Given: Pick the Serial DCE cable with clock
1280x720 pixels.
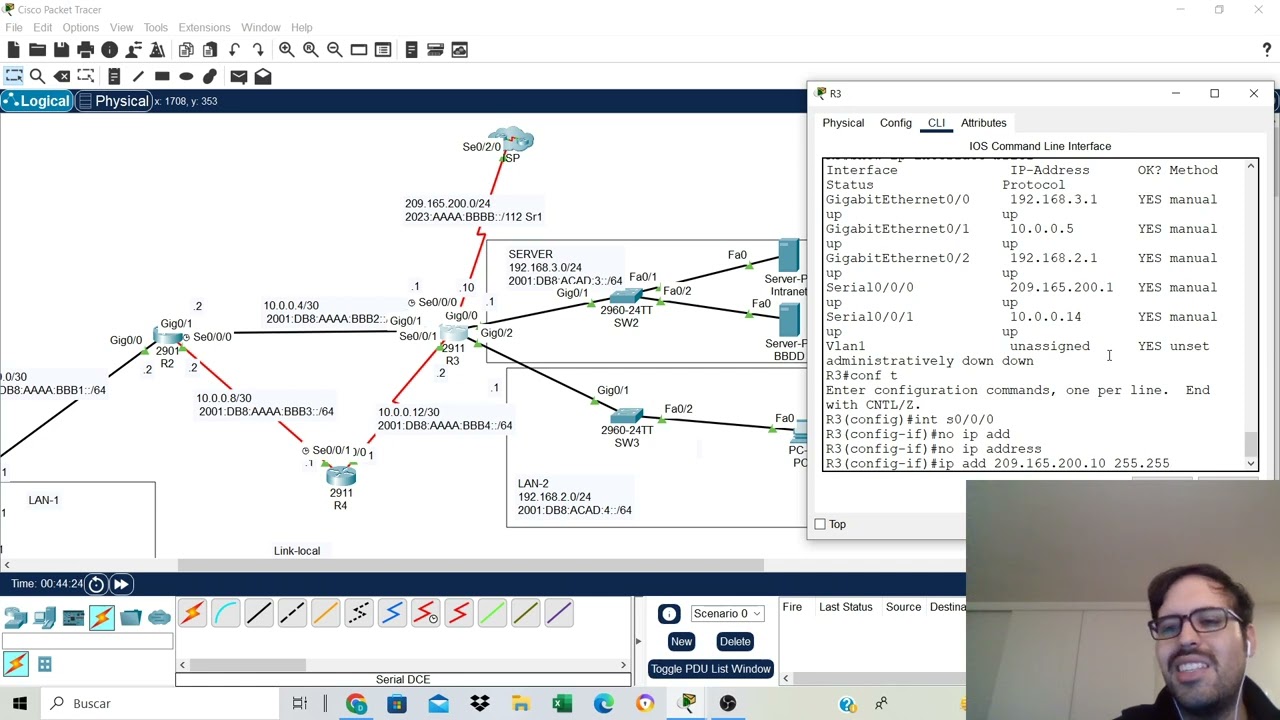Looking at the screenshot, I should point(425,613).
